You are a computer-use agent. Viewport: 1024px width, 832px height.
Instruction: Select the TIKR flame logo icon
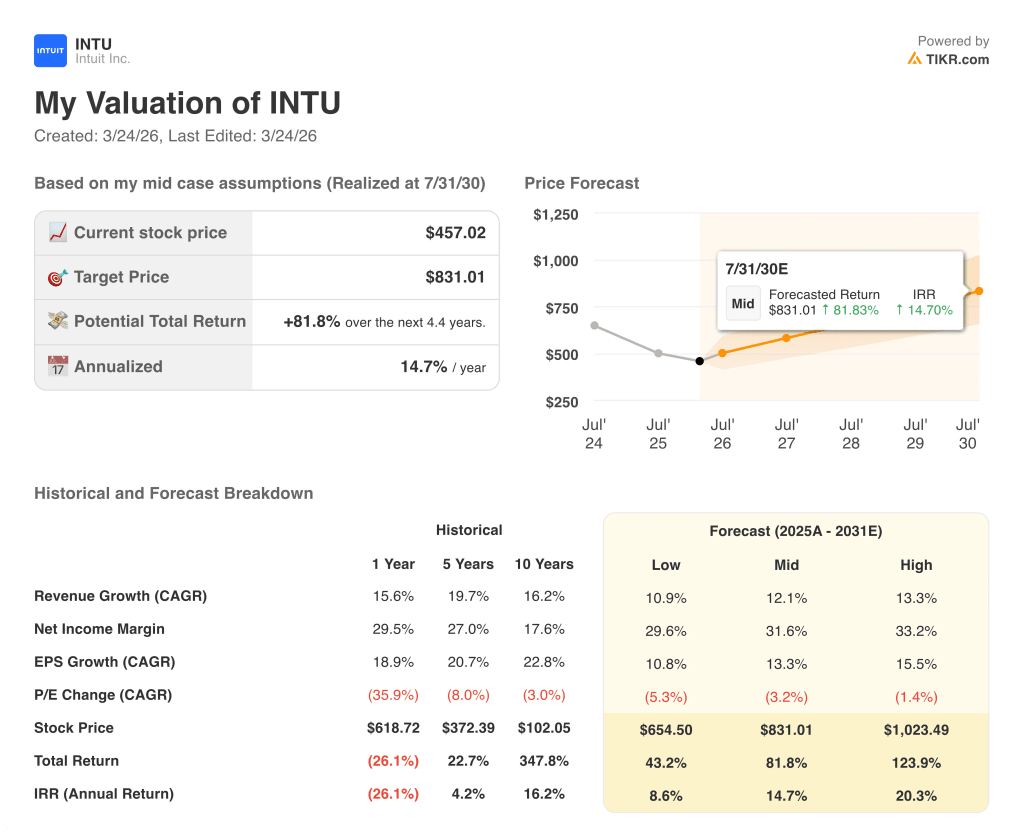coord(914,59)
